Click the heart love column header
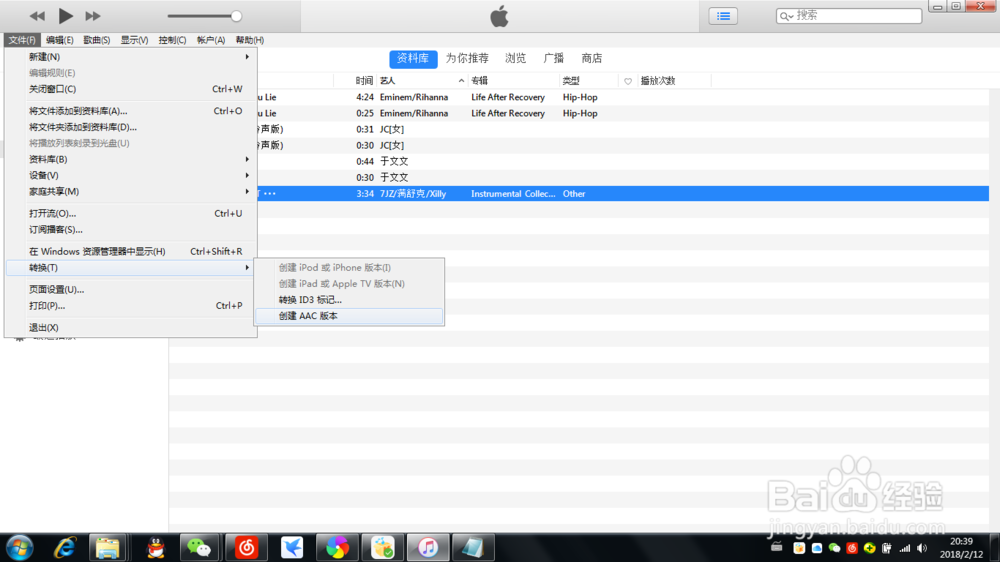This screenshot has width=1000, height=562. (x=628, y=81)
